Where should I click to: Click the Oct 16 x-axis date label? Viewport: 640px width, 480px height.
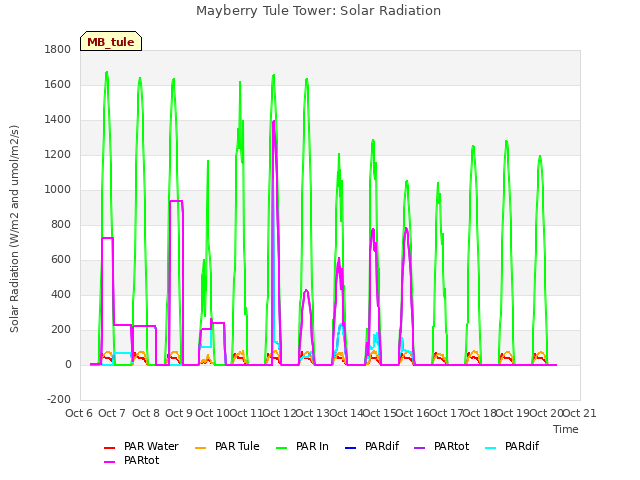pos(413,413)
